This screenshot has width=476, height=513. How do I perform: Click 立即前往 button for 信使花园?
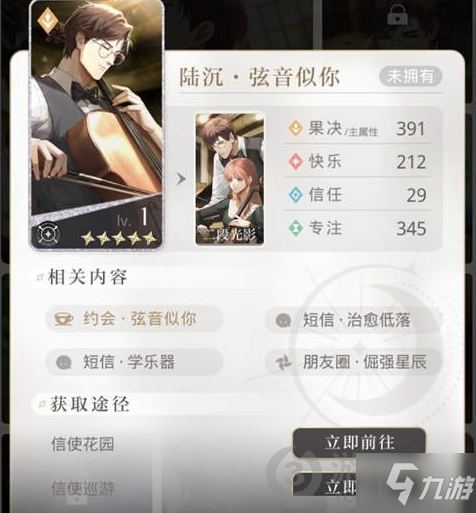[x=359, y=442]
